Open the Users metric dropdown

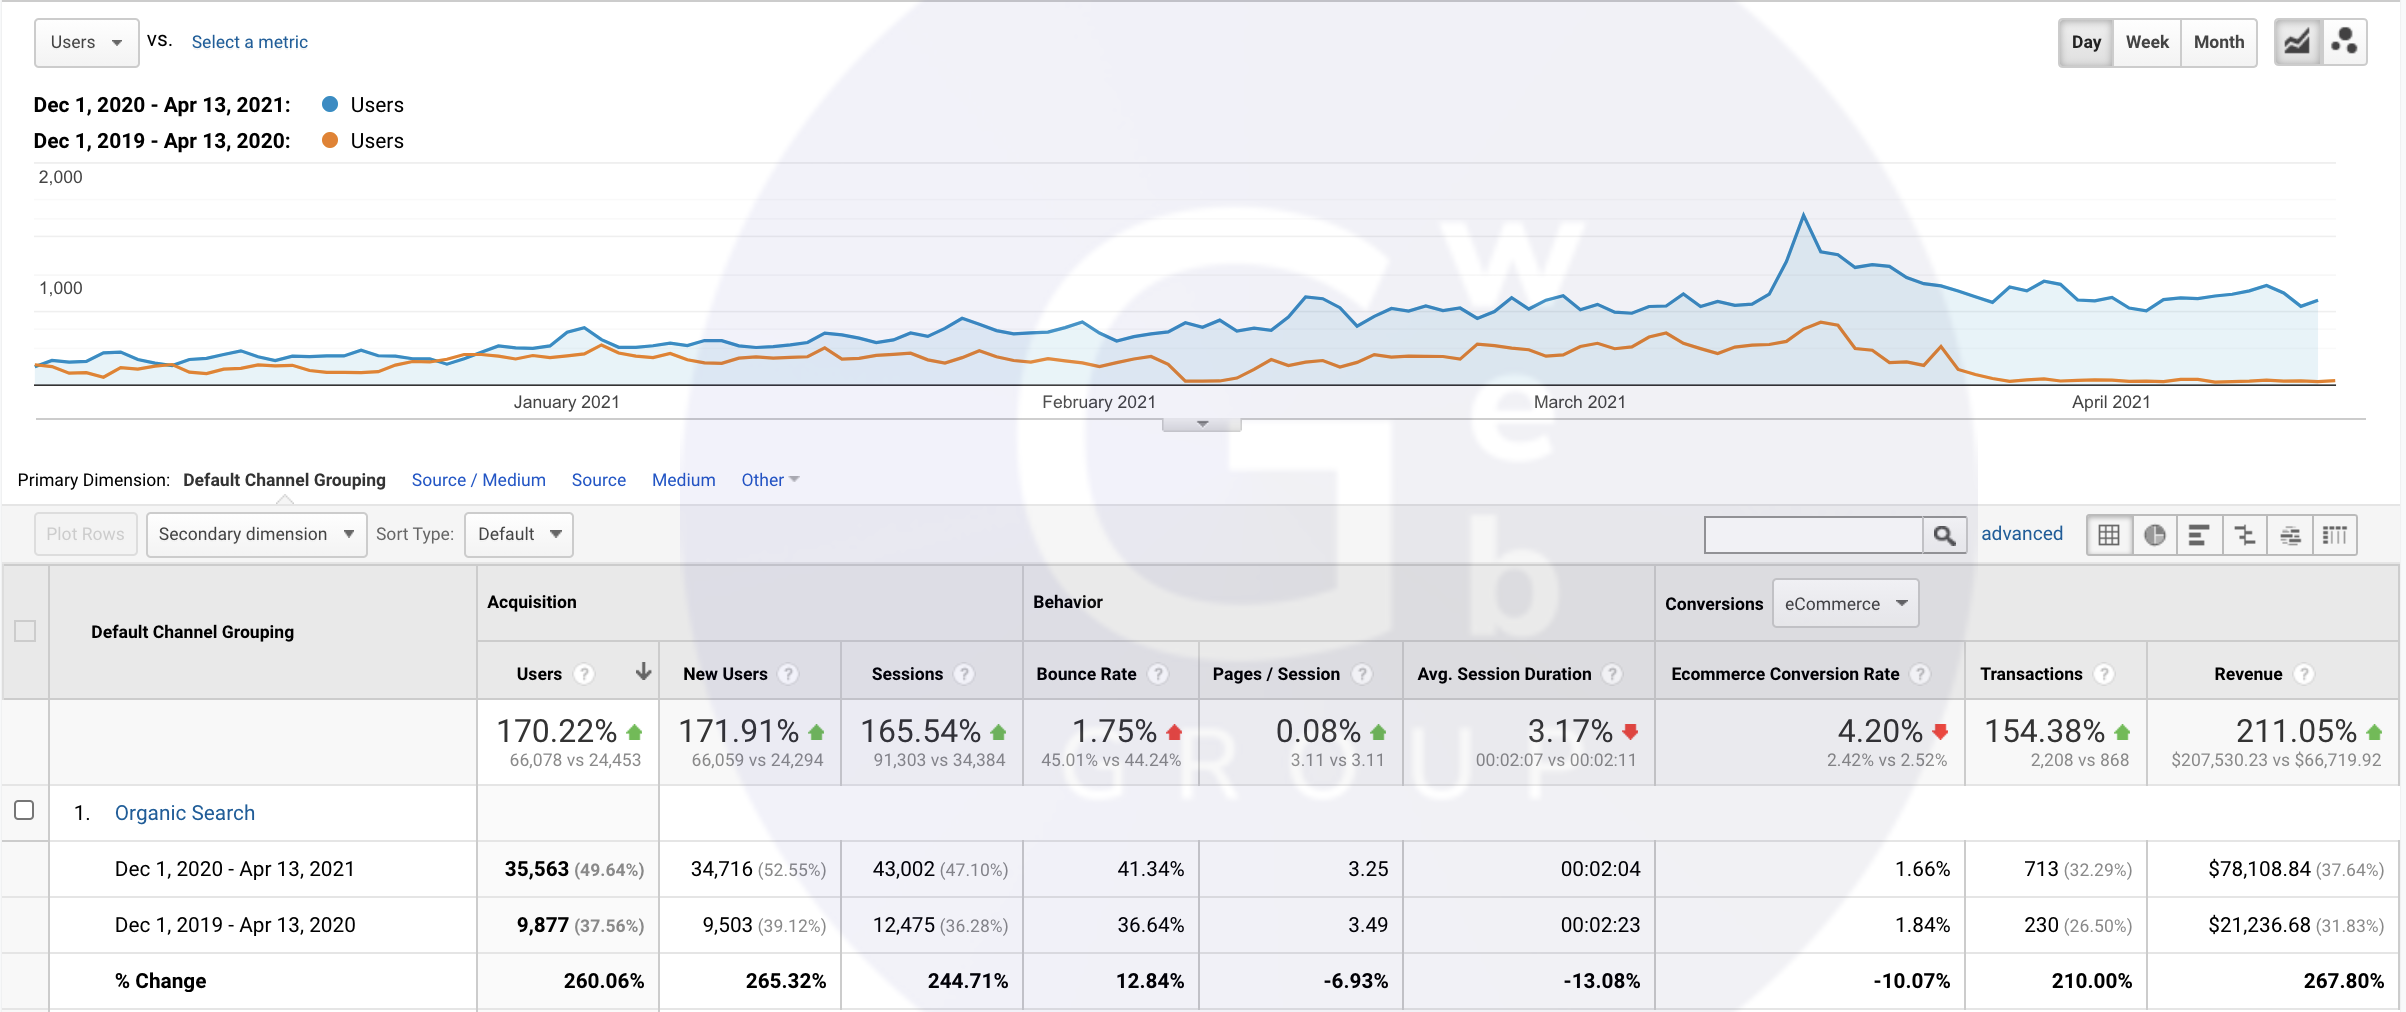pyautogui.click(x=86, y=43)
